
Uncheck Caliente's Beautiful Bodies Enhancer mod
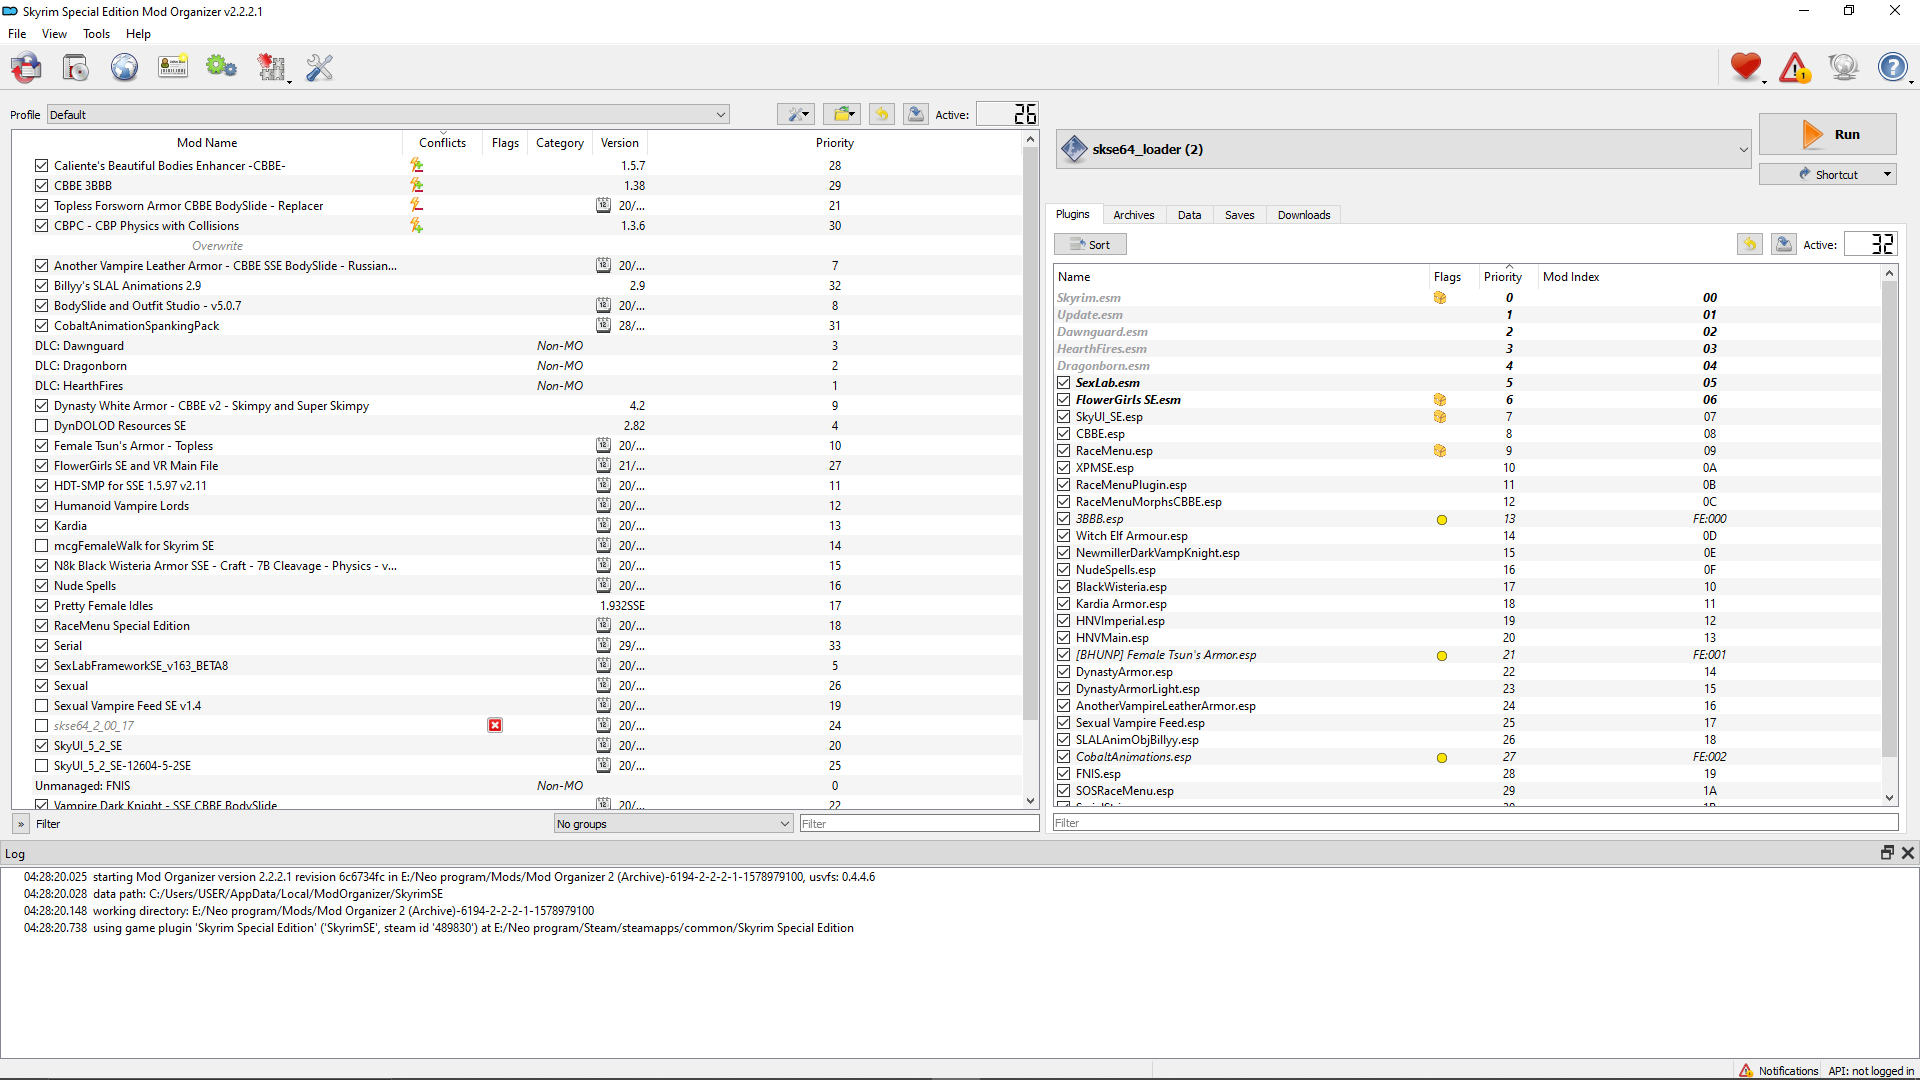[41, 165]
